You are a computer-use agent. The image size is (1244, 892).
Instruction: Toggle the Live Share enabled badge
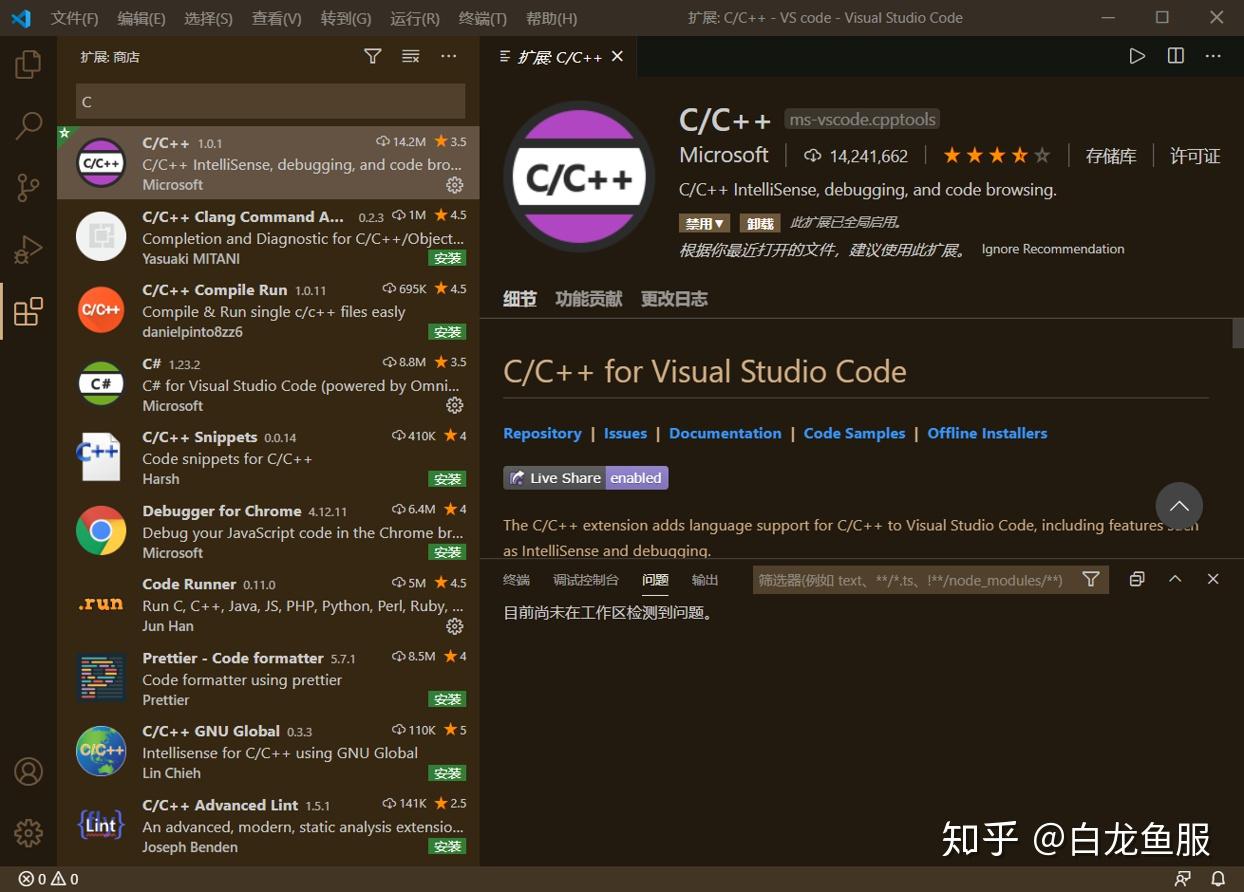click(x=636, y=477)
